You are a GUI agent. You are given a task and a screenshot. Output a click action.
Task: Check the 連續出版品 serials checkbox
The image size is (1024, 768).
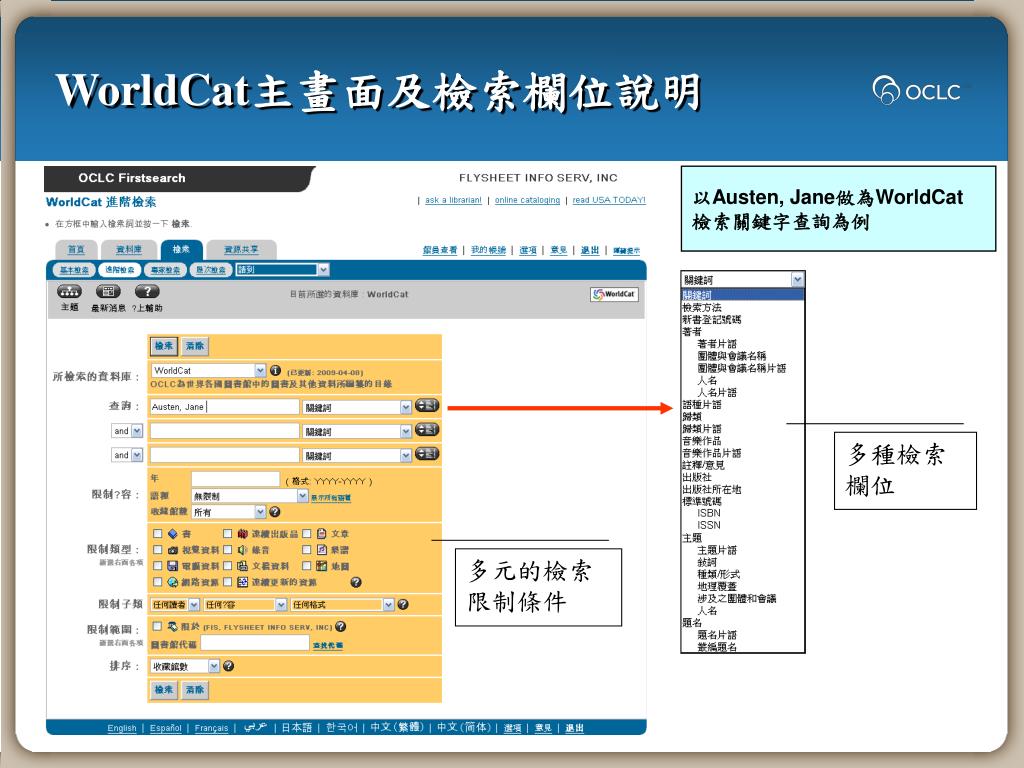coord(227,534)
